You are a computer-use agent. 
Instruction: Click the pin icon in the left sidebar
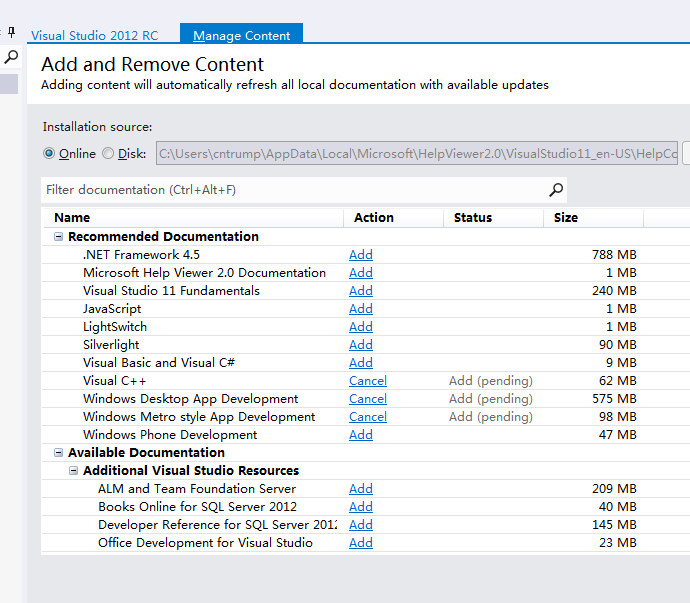point(11,32)
